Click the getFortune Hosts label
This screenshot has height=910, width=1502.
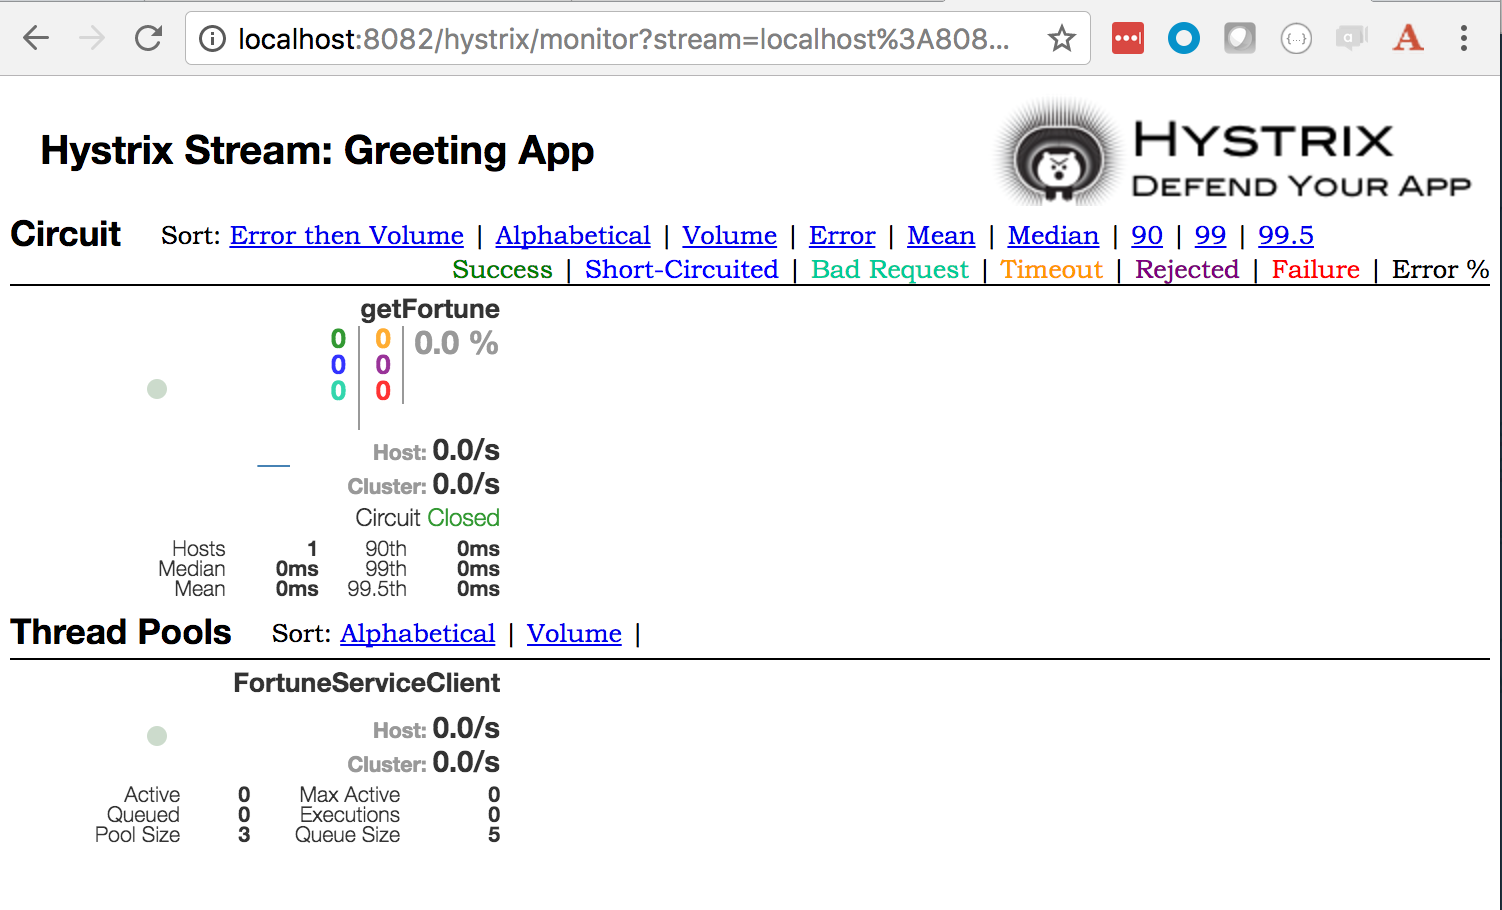[199, 549]
